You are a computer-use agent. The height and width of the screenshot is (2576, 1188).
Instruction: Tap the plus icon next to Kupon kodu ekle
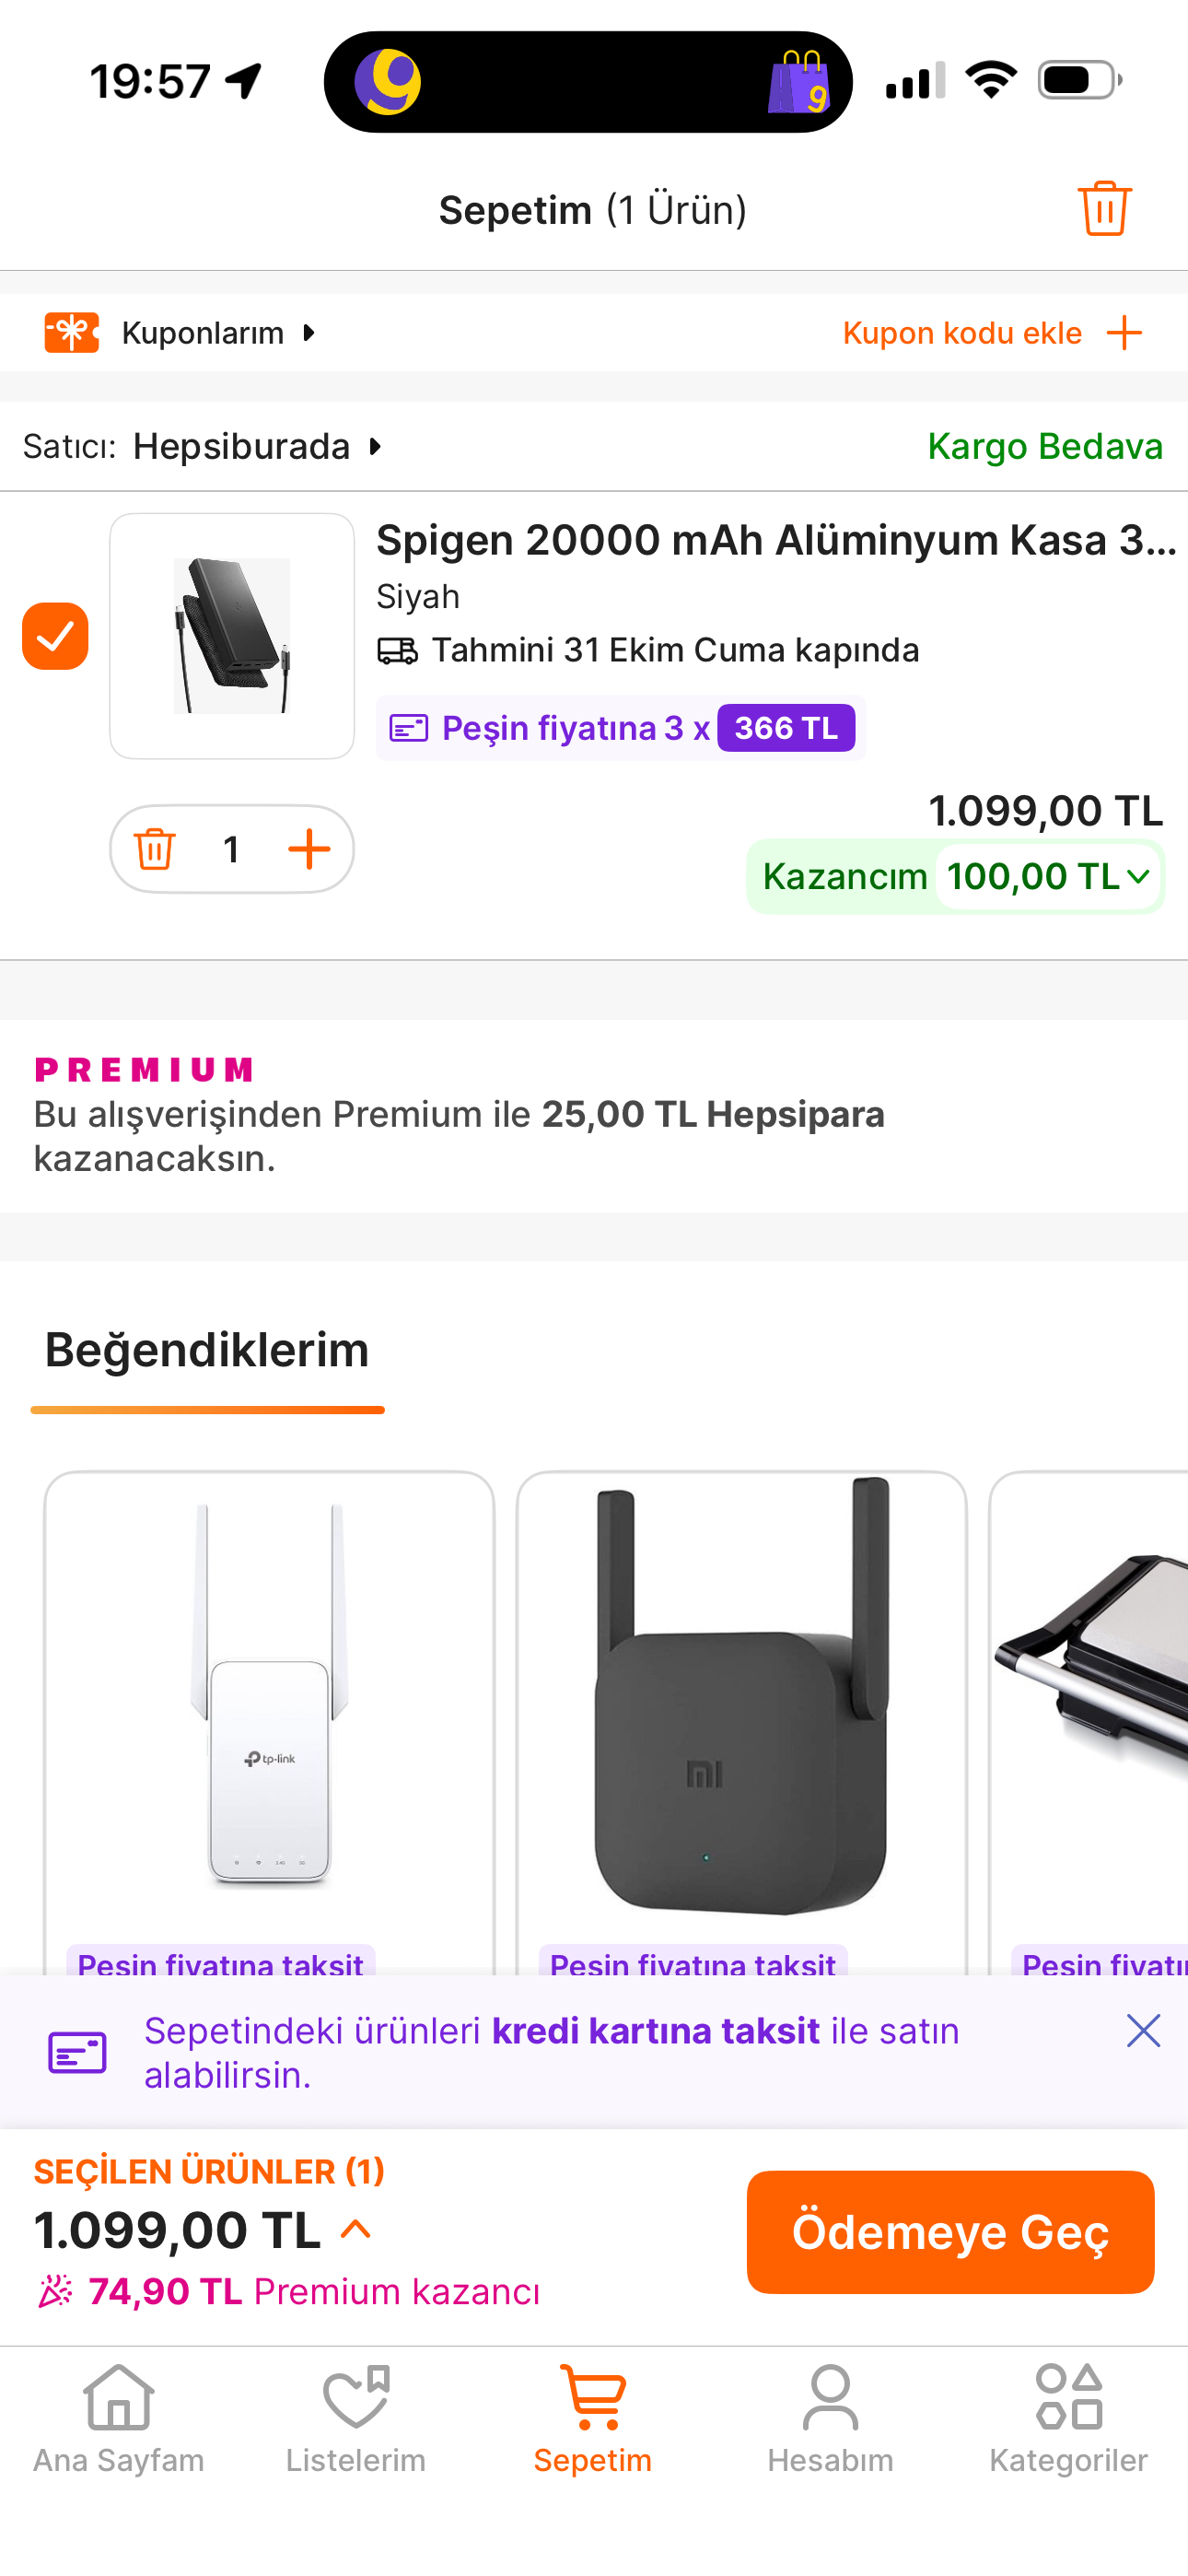click(x=1125, y=333)
